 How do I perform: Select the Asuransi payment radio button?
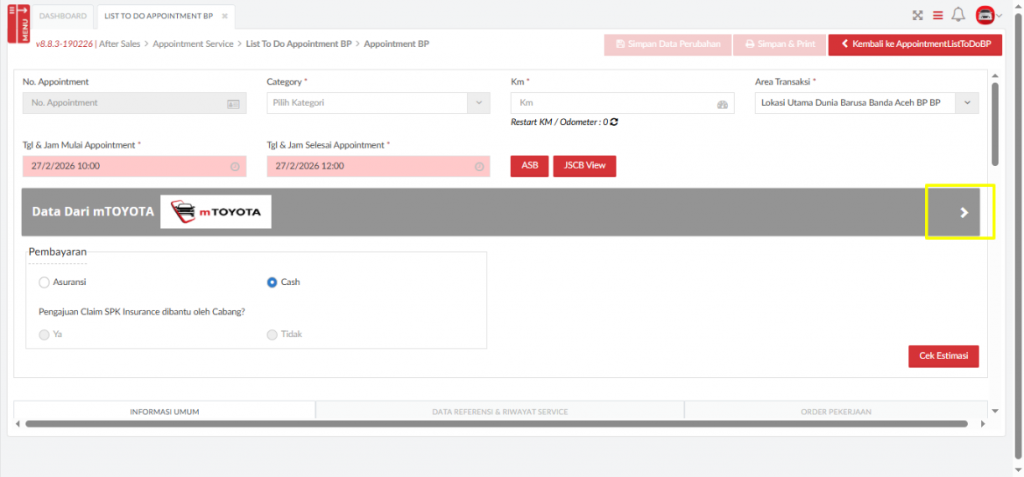[44, 283]
